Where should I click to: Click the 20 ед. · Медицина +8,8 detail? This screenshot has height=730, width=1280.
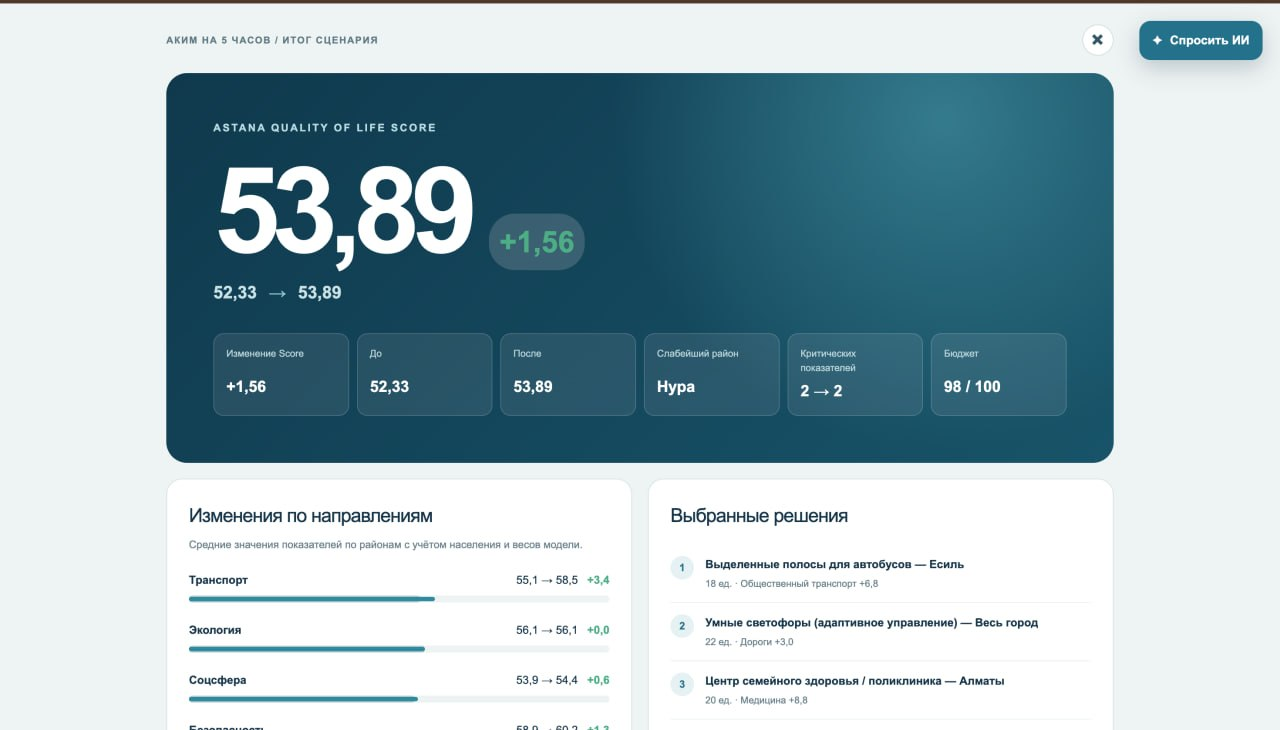tap(756, 700)
